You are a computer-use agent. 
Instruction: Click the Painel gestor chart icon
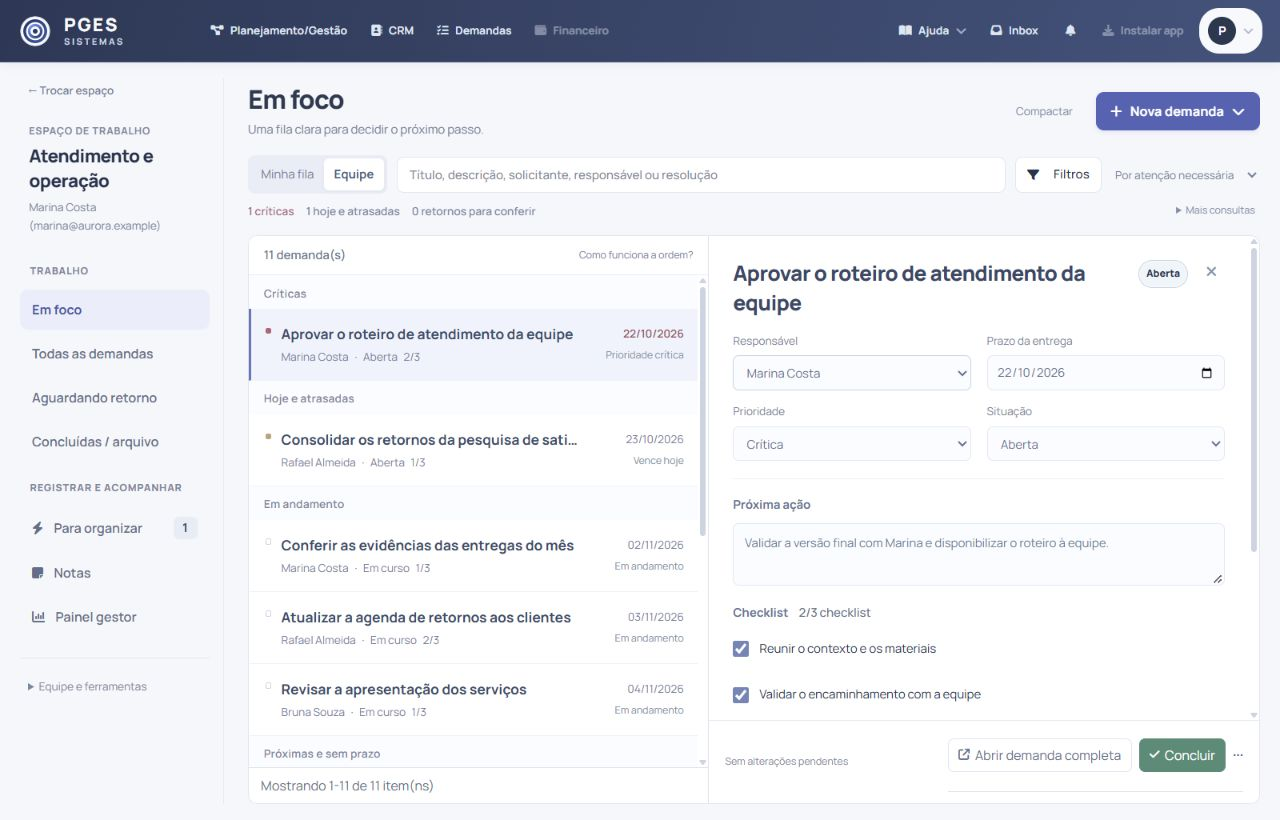(38, 617)
